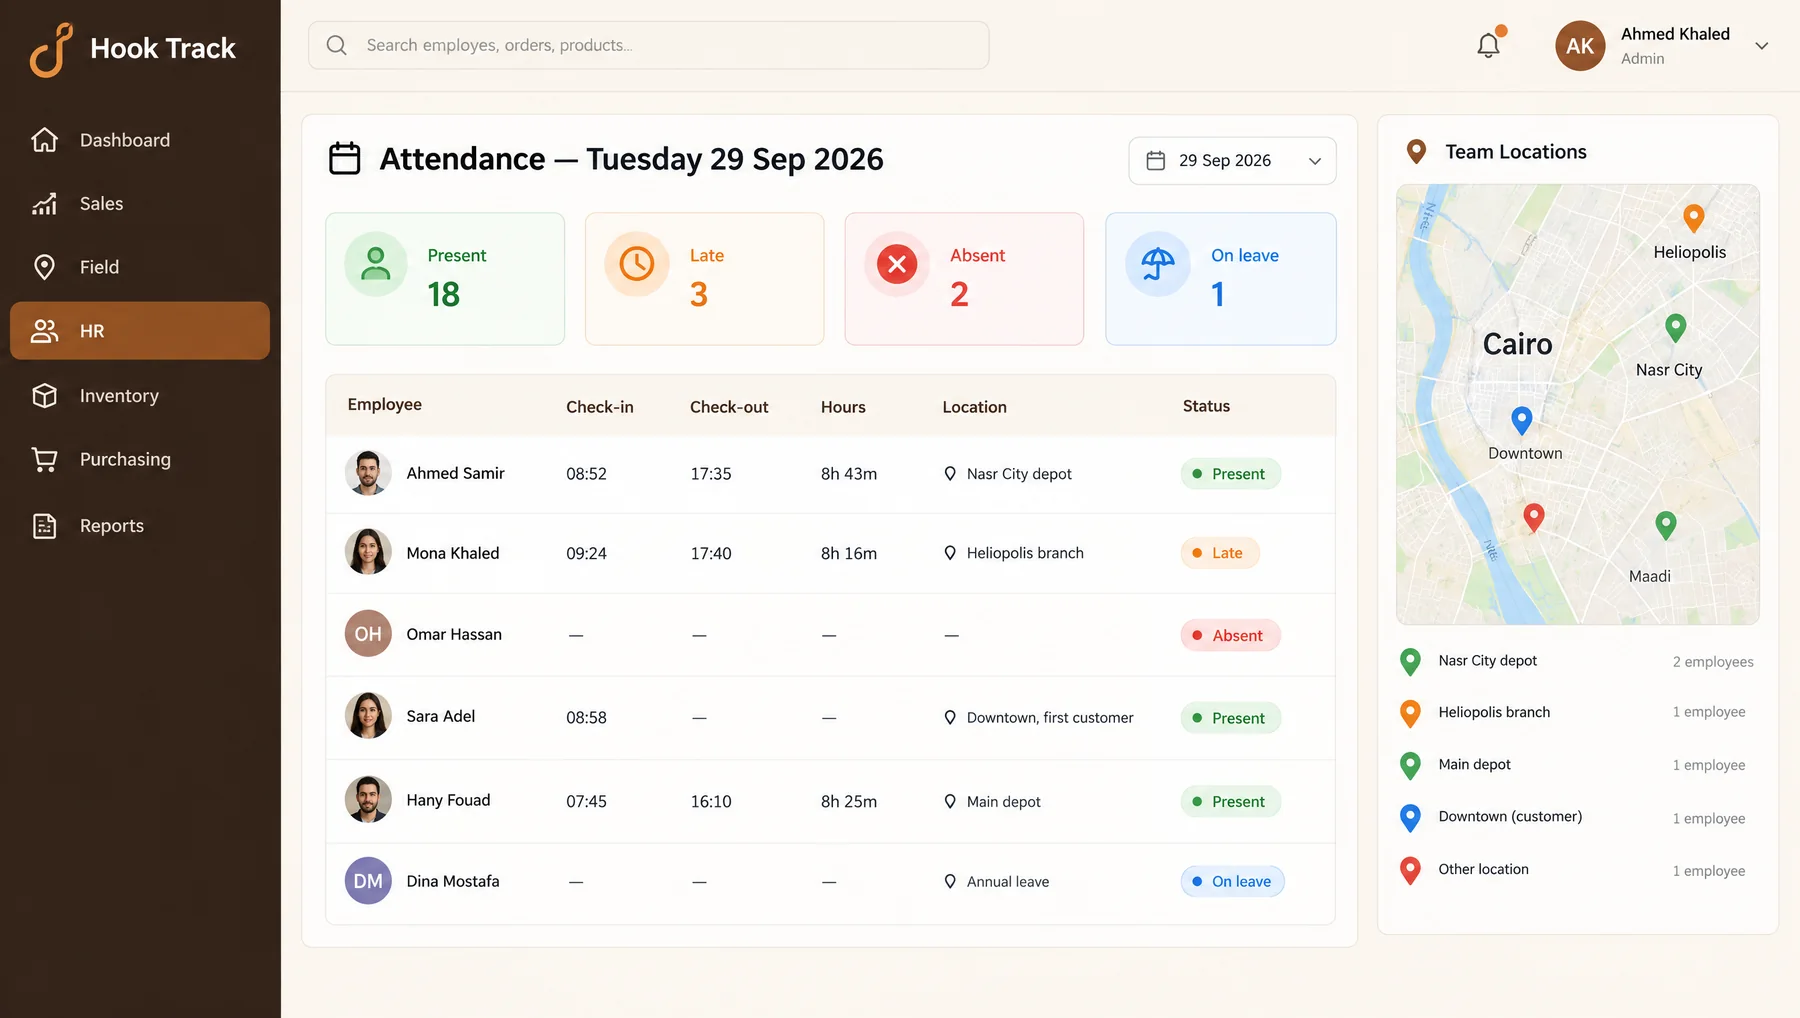Click the Team Locations header pin icon
This screenshot has width=1800, height=1018.
click(1416, 152)
